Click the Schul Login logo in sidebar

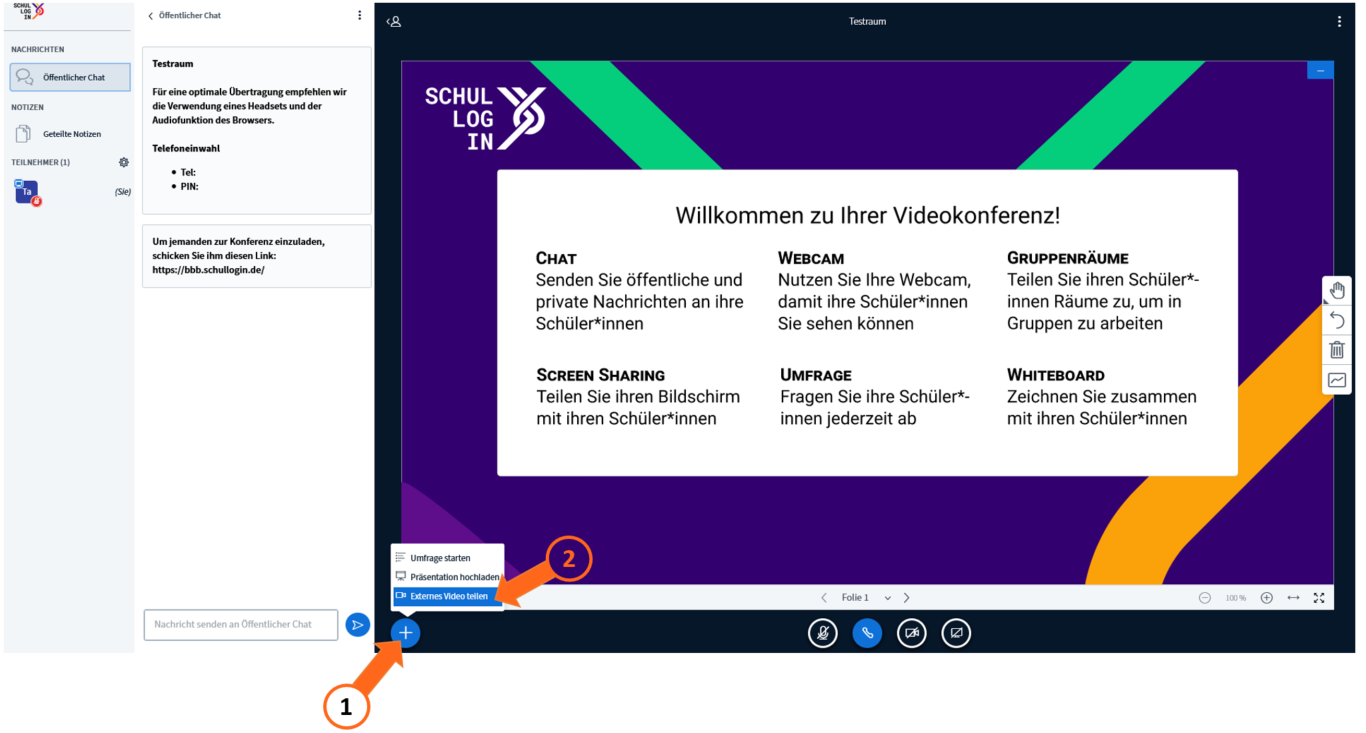click(x=29, y=12)
